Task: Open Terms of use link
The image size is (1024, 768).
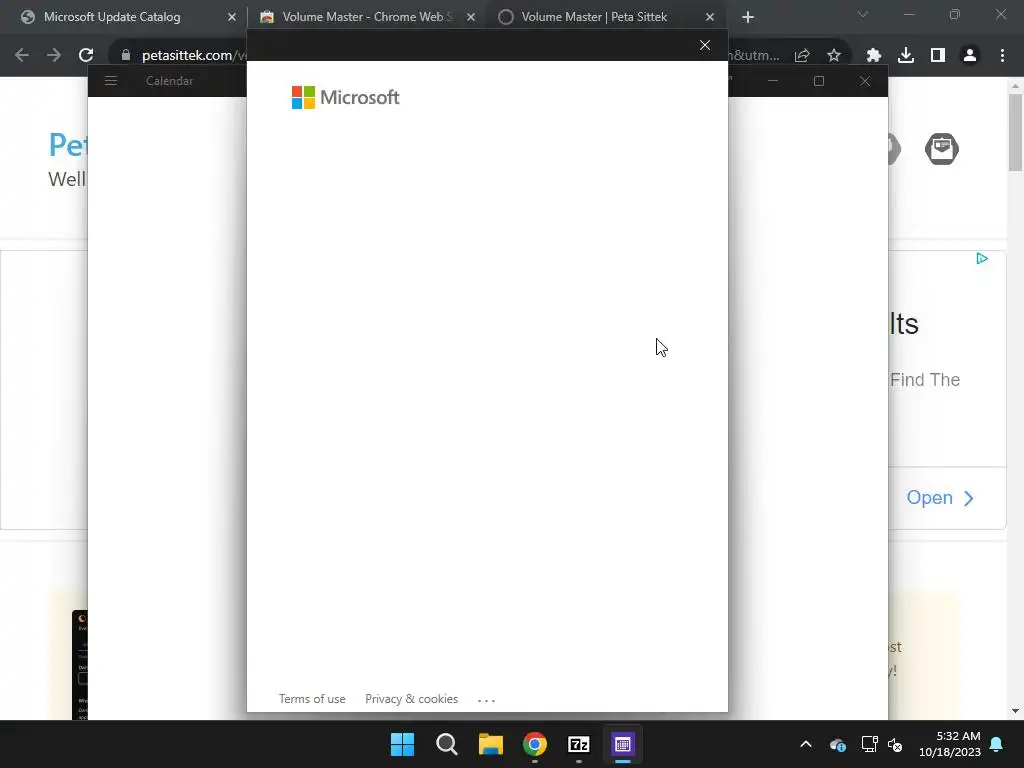Action: pyautogui.click(x=312, y=699)
